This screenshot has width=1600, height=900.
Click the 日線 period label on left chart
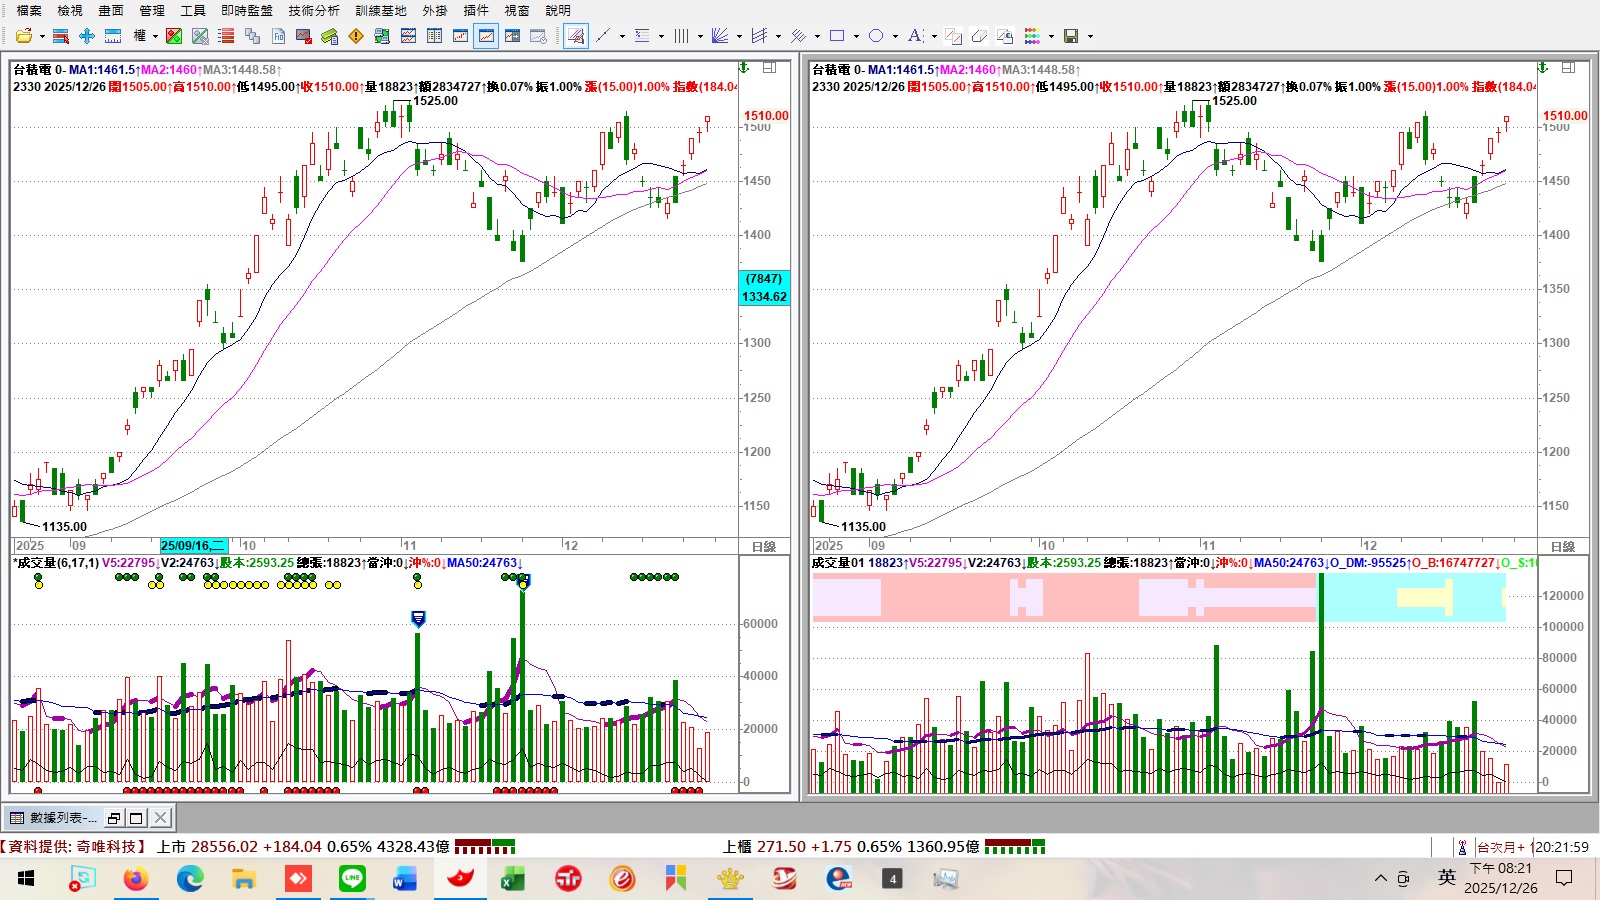pyautogui.click(x=764, y=546)
